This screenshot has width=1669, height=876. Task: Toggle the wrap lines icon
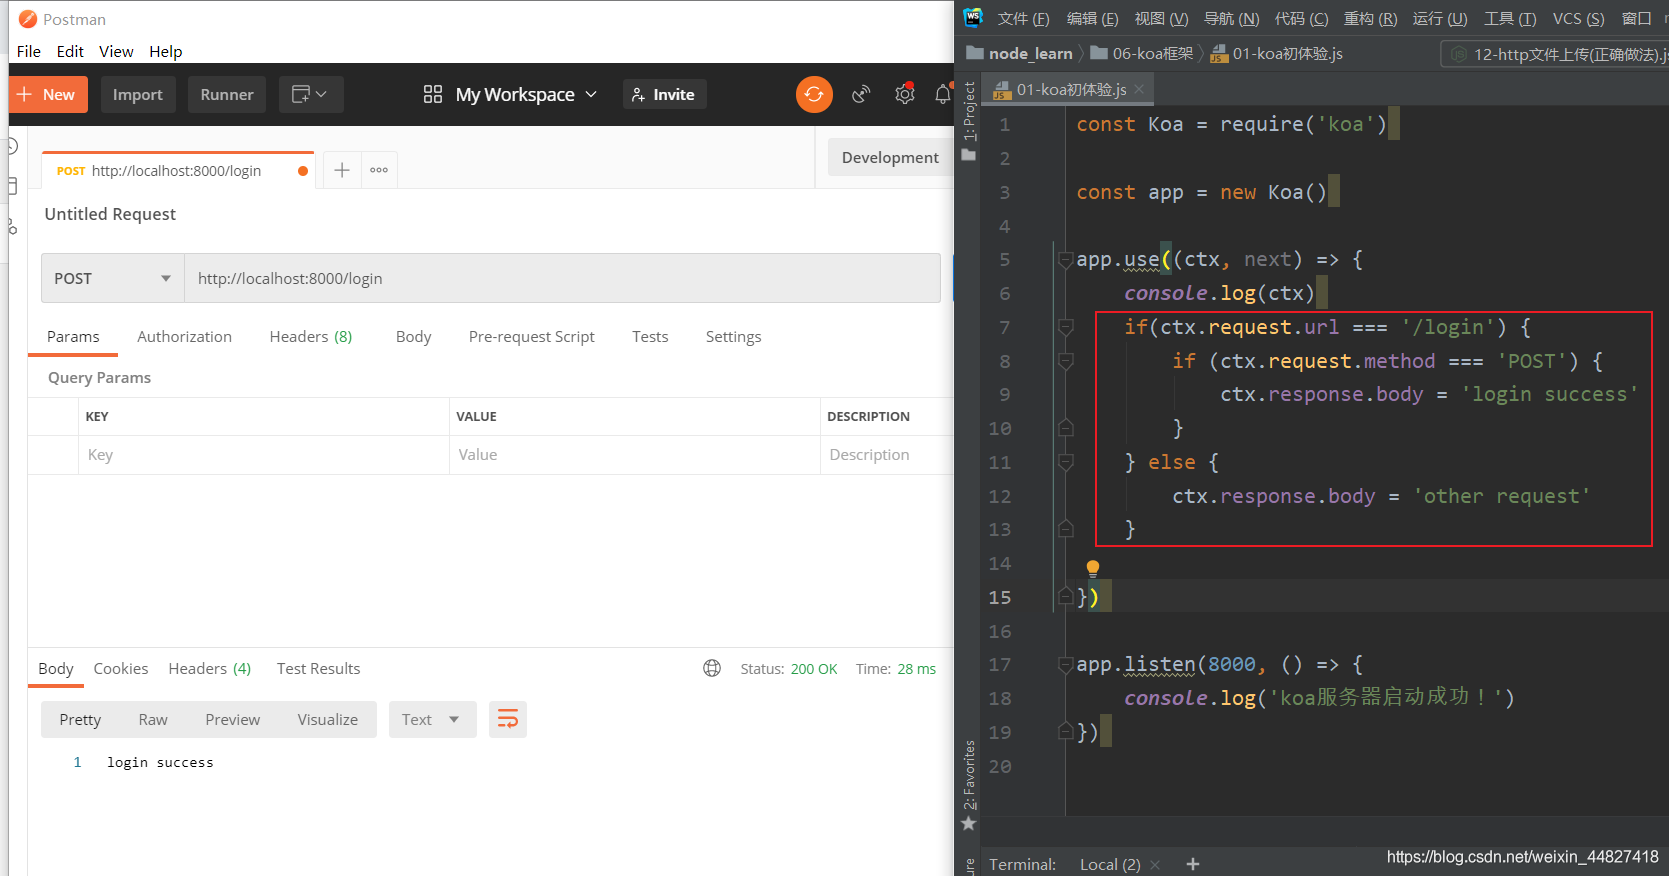508,720
